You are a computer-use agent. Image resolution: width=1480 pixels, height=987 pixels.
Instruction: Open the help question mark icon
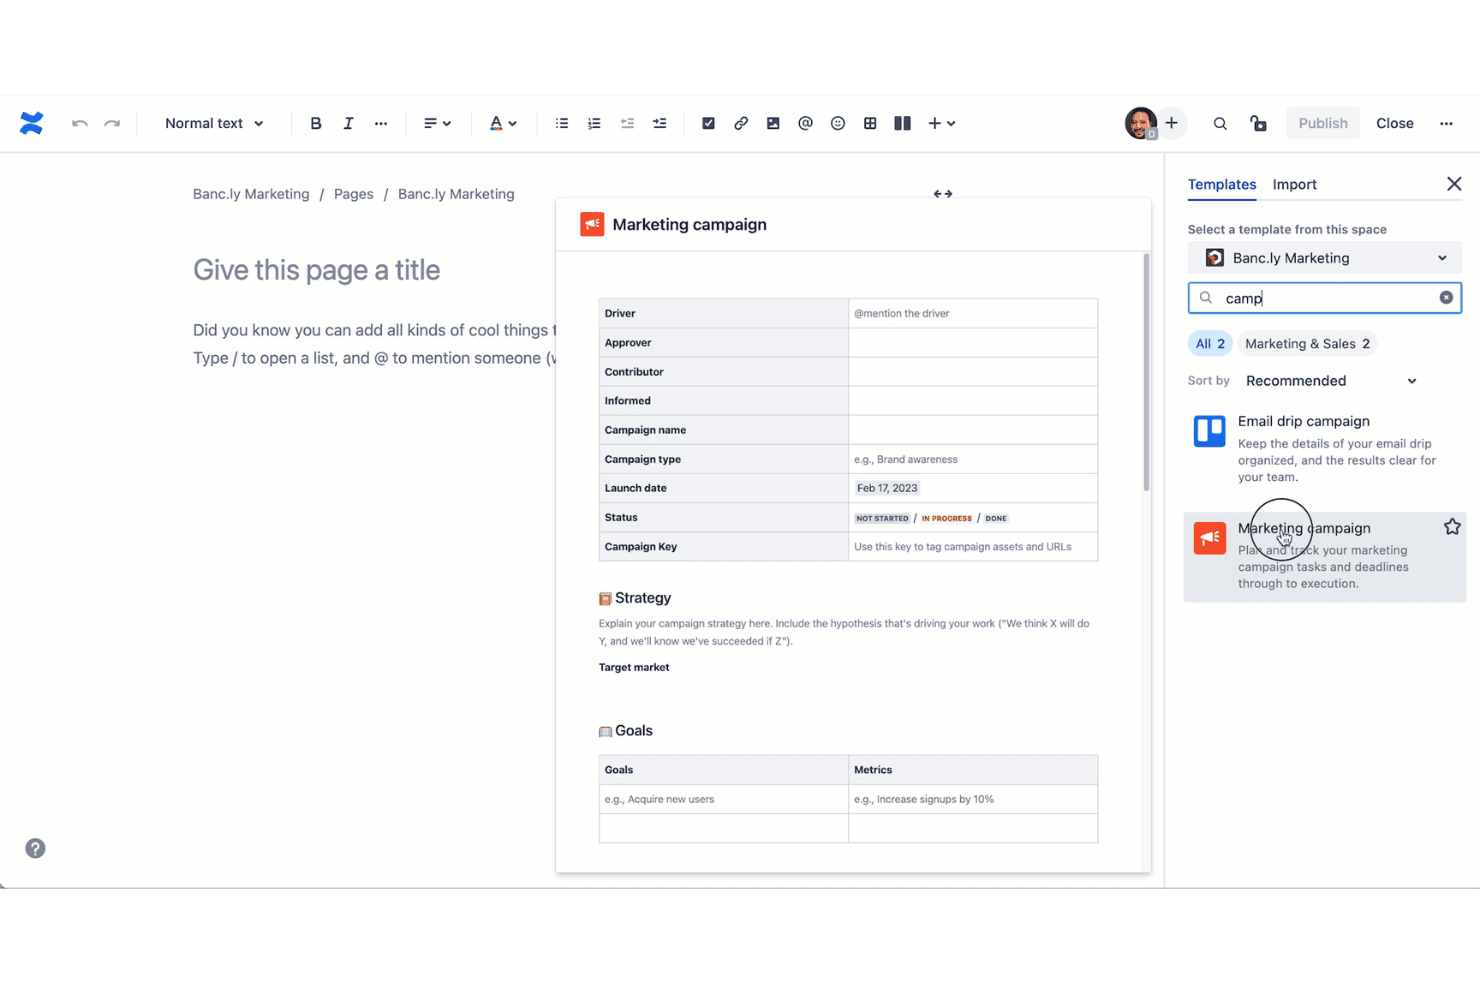click(x=35, y=848)
